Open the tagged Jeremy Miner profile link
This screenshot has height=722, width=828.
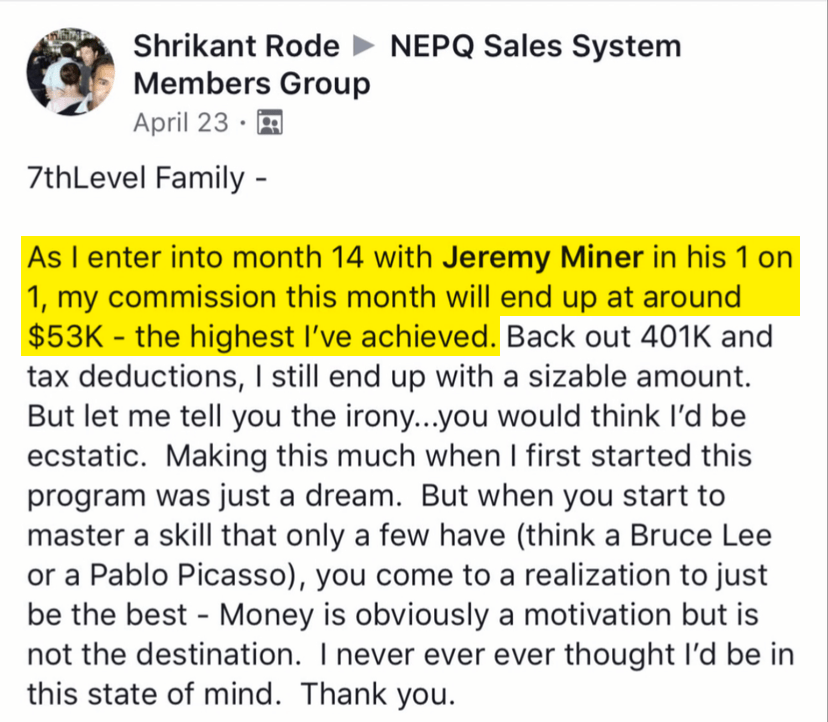543,258
